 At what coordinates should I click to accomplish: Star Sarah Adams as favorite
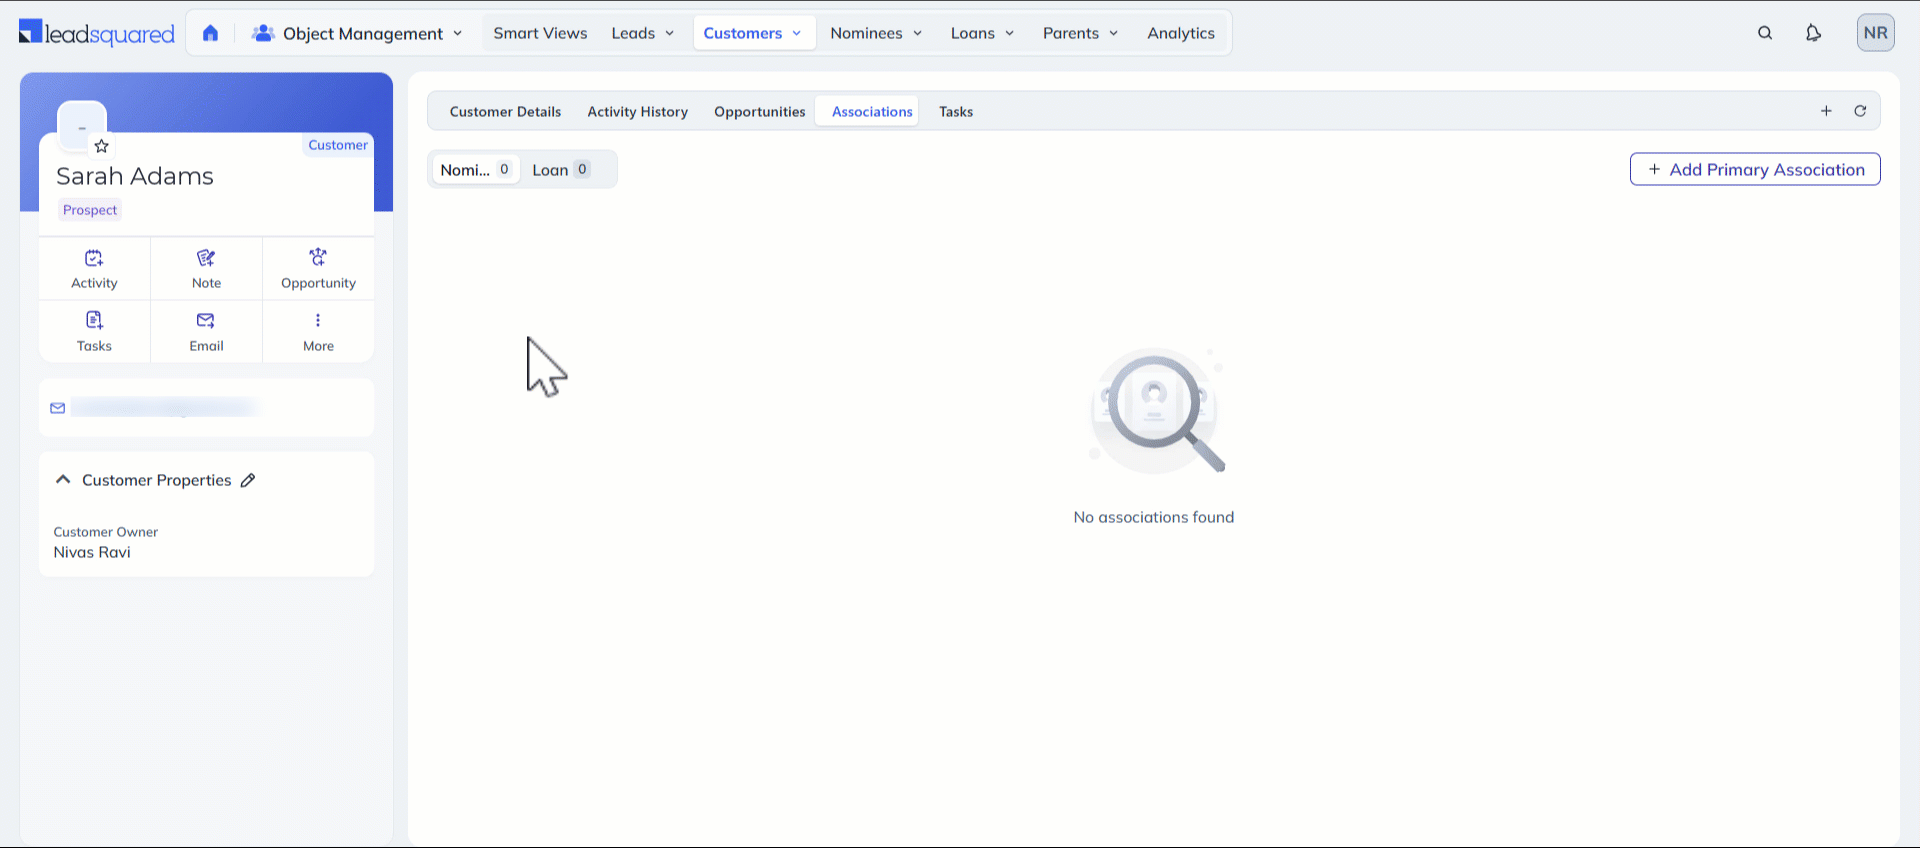[x=101, y=146]
